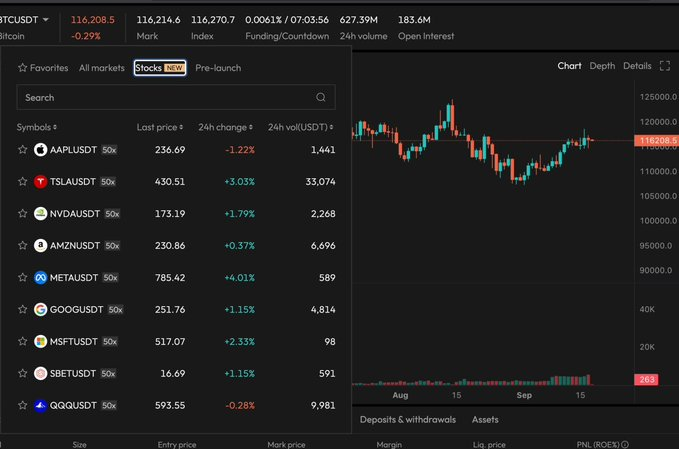Click the Nvidia logo icon for NVDAUSDT
The height and width of the screenshot is (449, 679).
point(40,214)
